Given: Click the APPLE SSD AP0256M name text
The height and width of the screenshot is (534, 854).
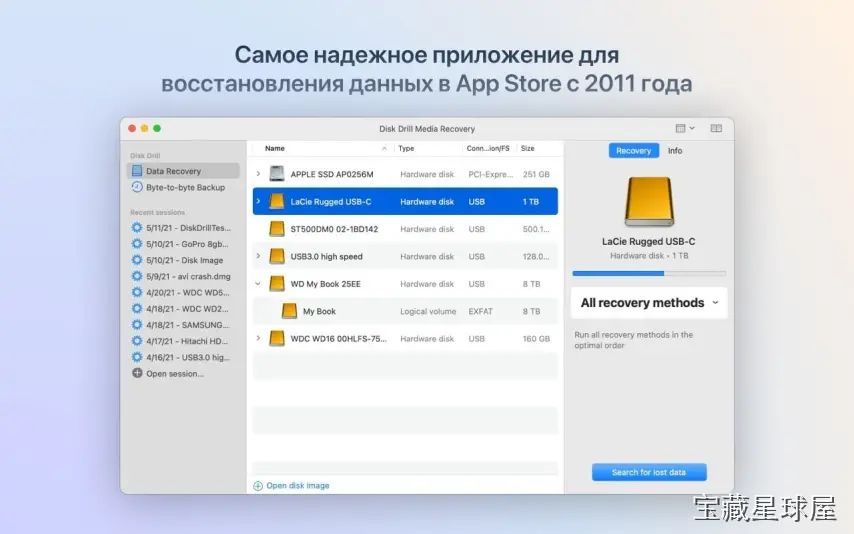Looking at the screenshot, I should [x=332, y=174].
